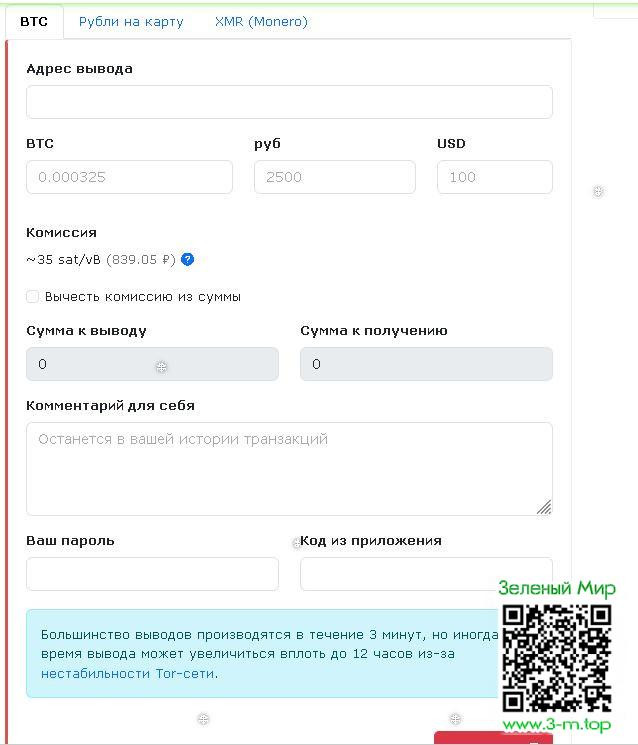Viewport: 638px width, 745px height.
Task: Click the 'Комментарий для себя' text area
Action: pos(289,468)
